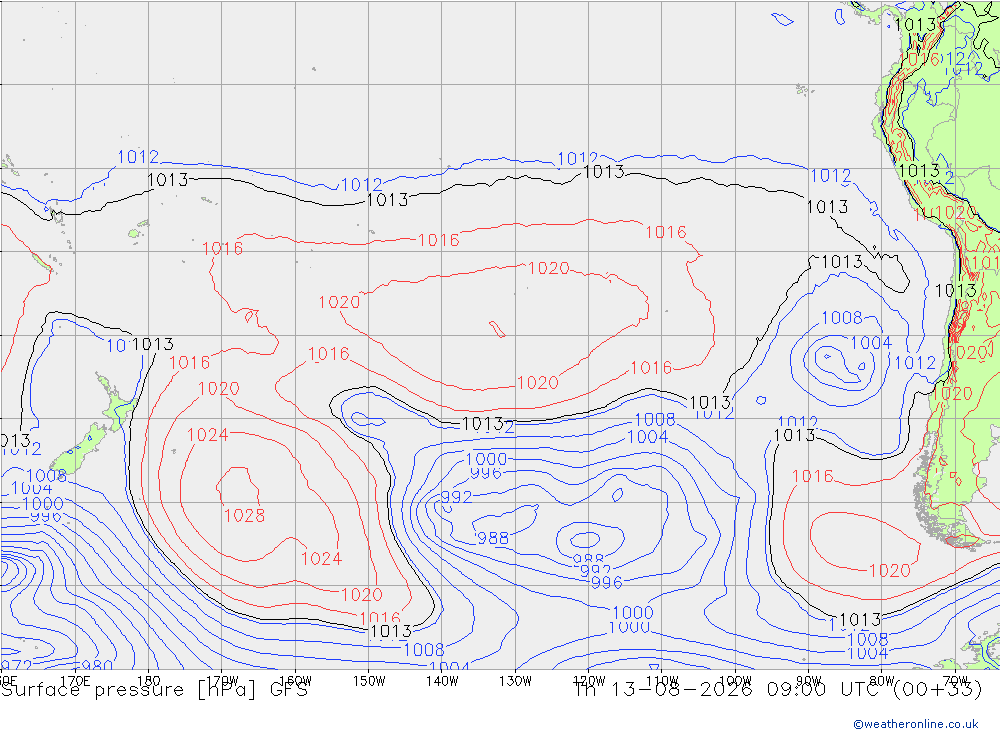
Task: Select the 972 isobar label
Action: coord(16,665)
